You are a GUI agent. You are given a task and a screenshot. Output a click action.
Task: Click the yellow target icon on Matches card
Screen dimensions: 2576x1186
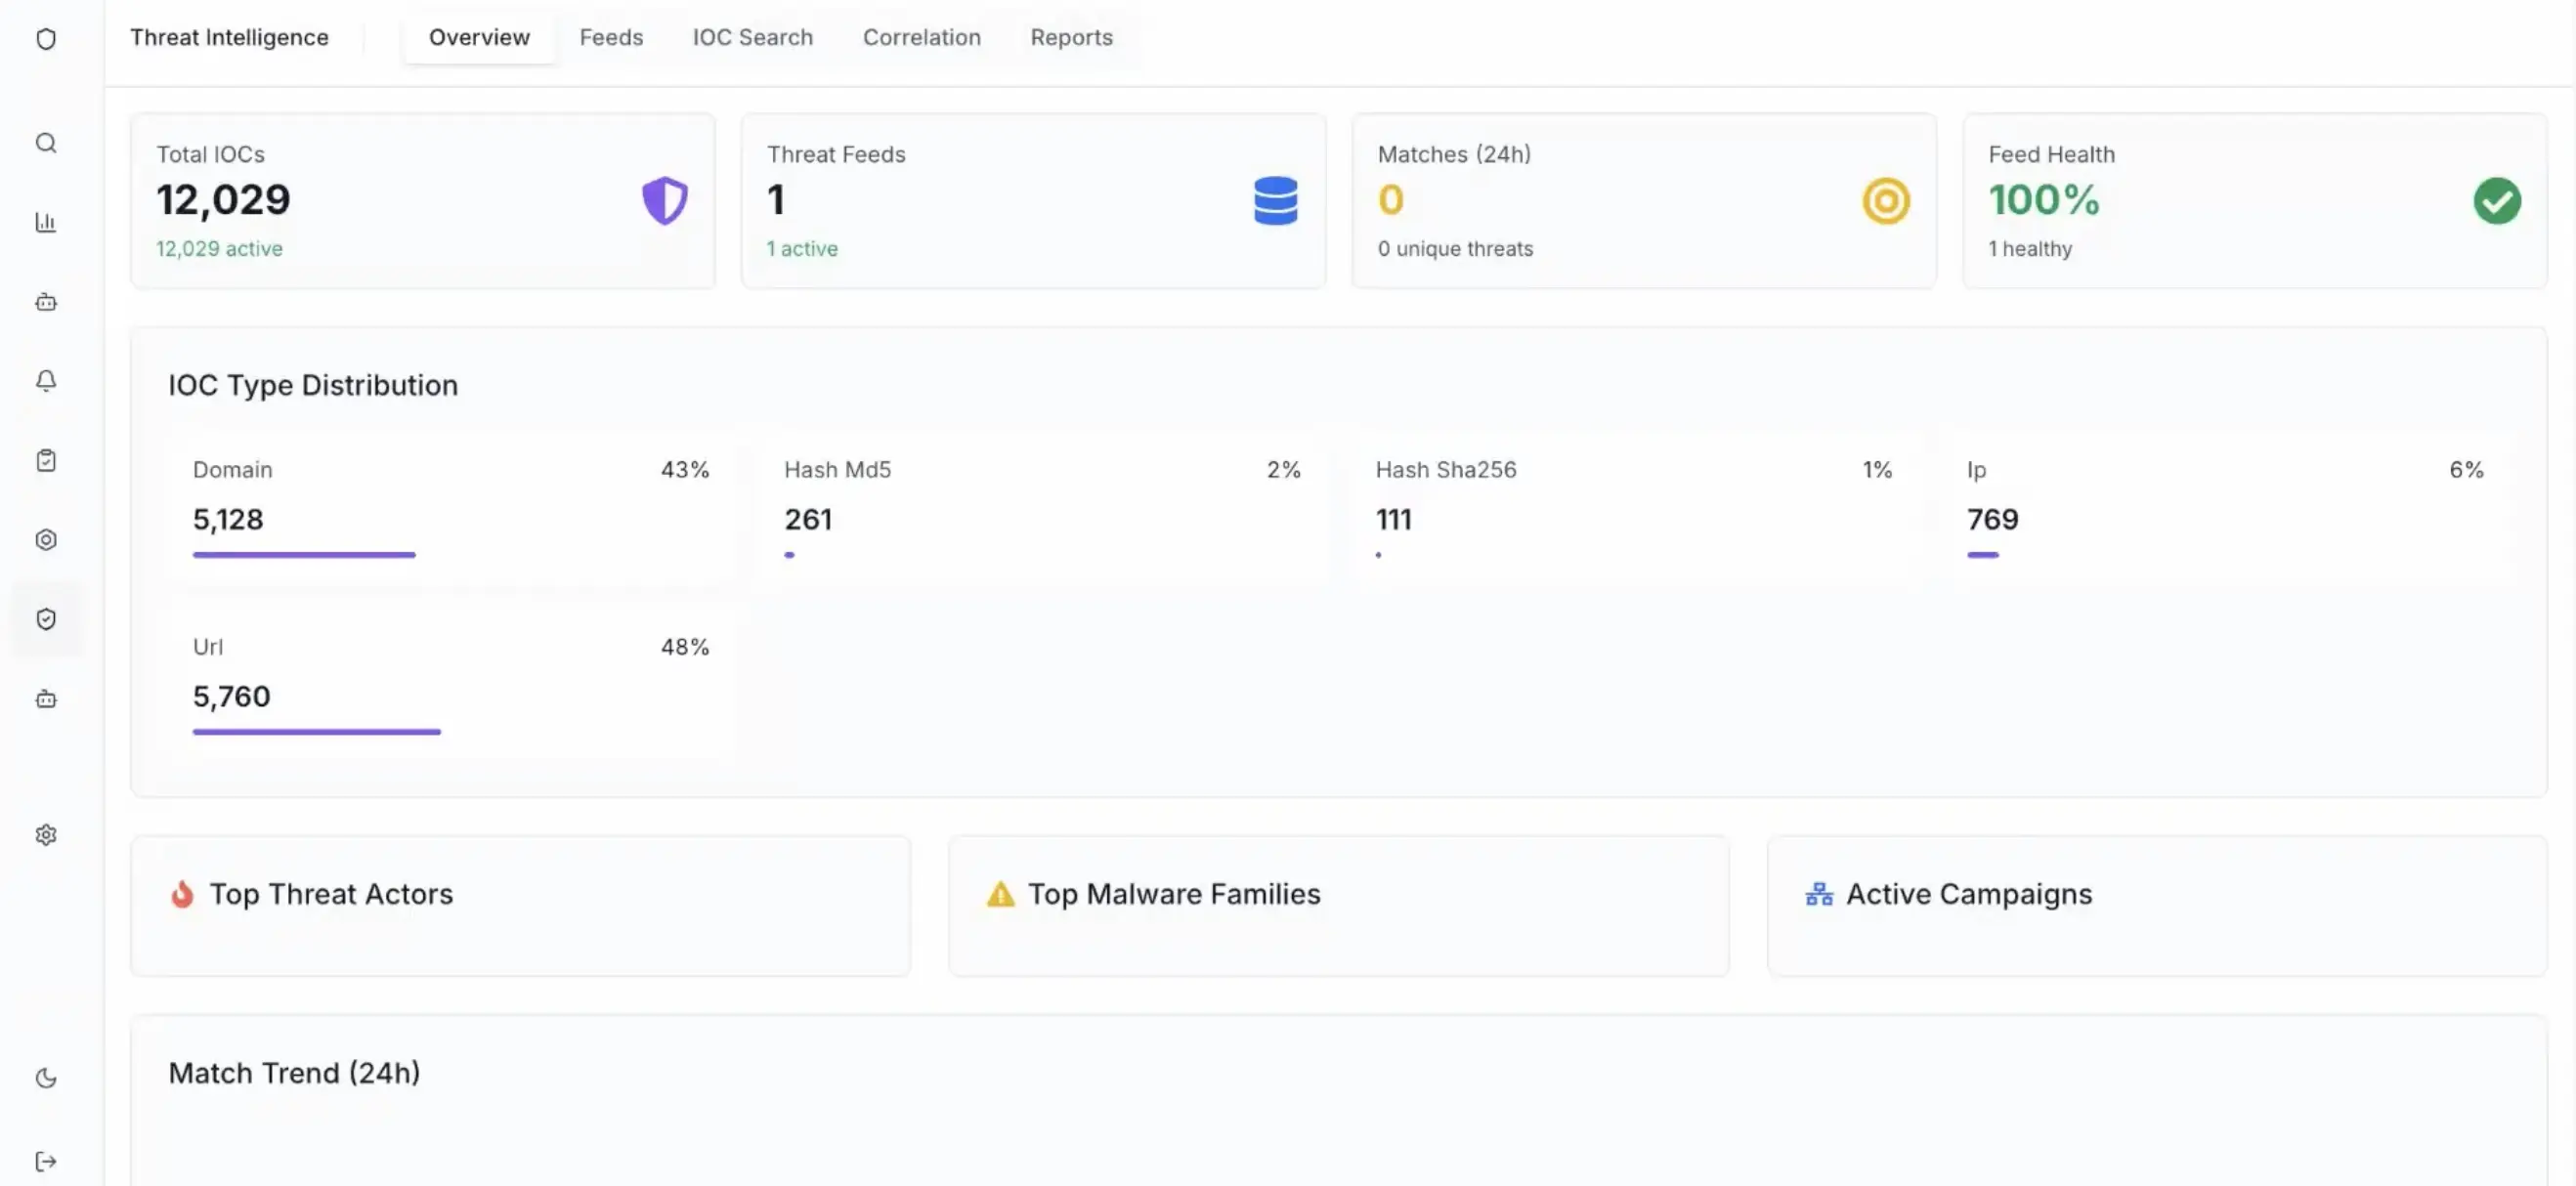click(1885, 201)
